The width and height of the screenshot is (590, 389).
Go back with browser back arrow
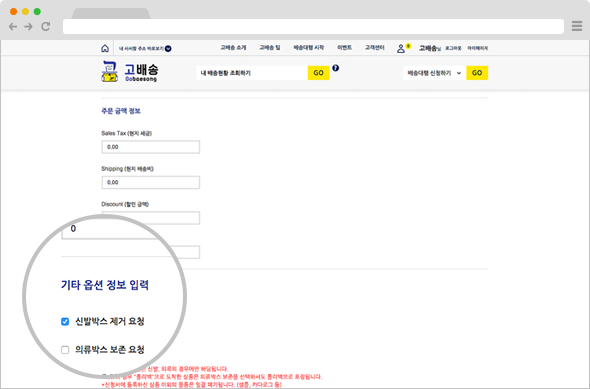point(13,26)
